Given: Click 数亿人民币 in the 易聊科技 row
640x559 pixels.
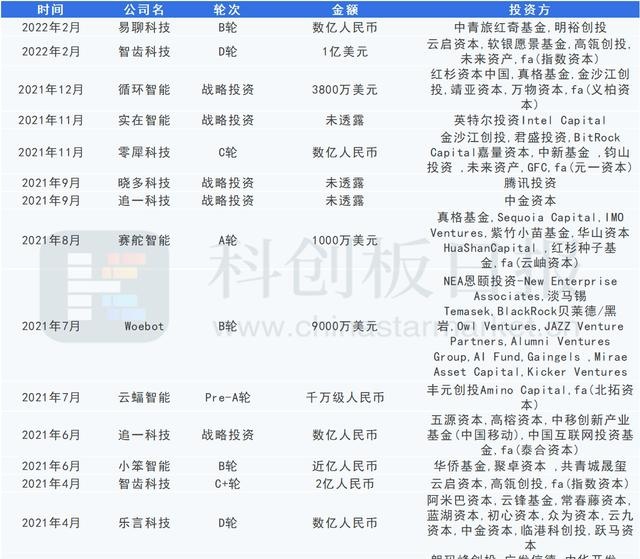Looking at the screenshot, I should pos(345,27).
